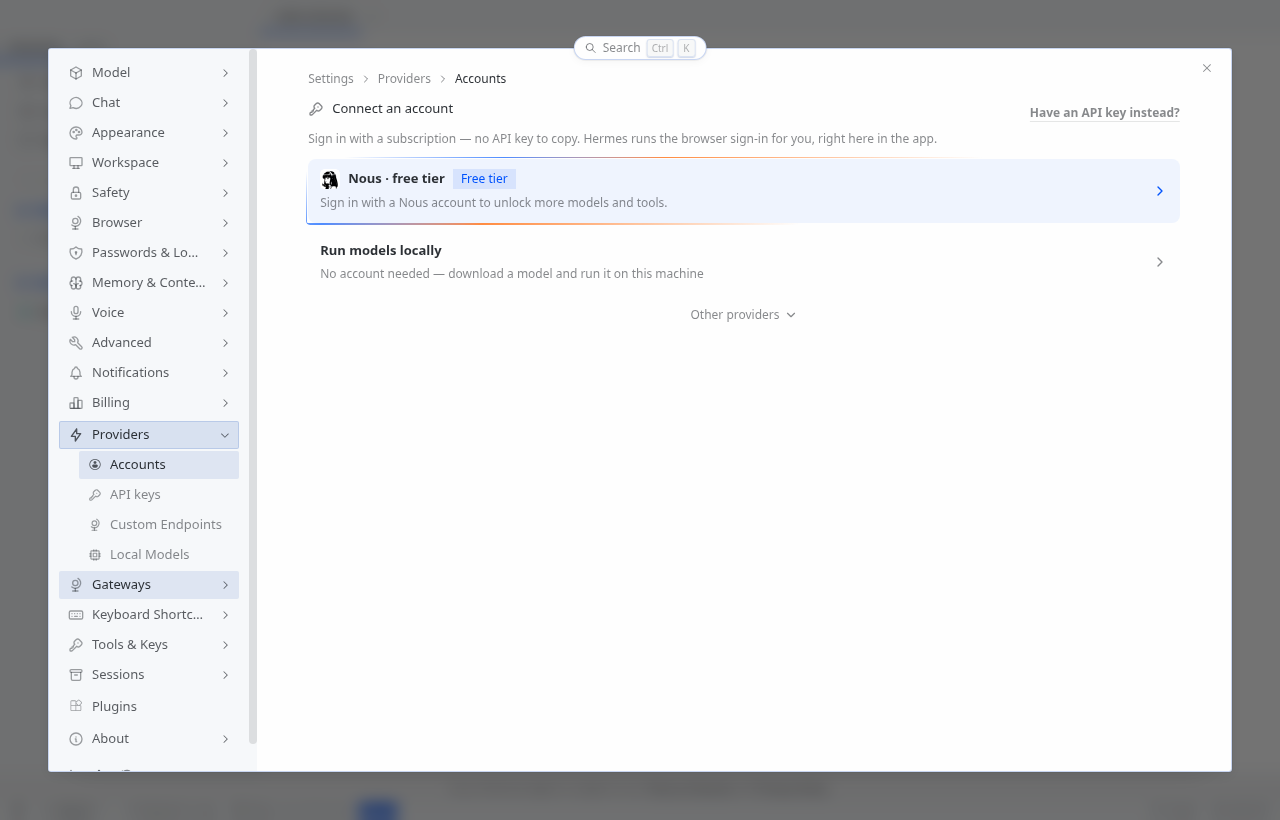Viewport: 1280px width, 820px height.
Task: Expand the Appearance section chevron
Action: [226, 133]
